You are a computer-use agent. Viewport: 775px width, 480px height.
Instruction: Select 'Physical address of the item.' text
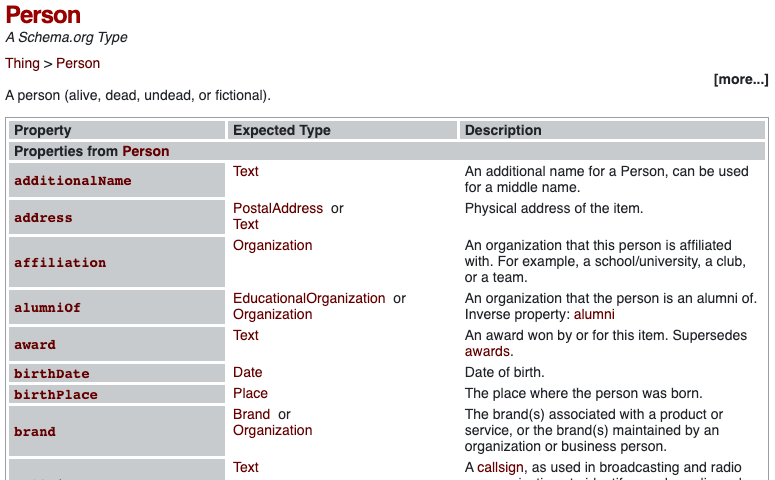(554, 208)
